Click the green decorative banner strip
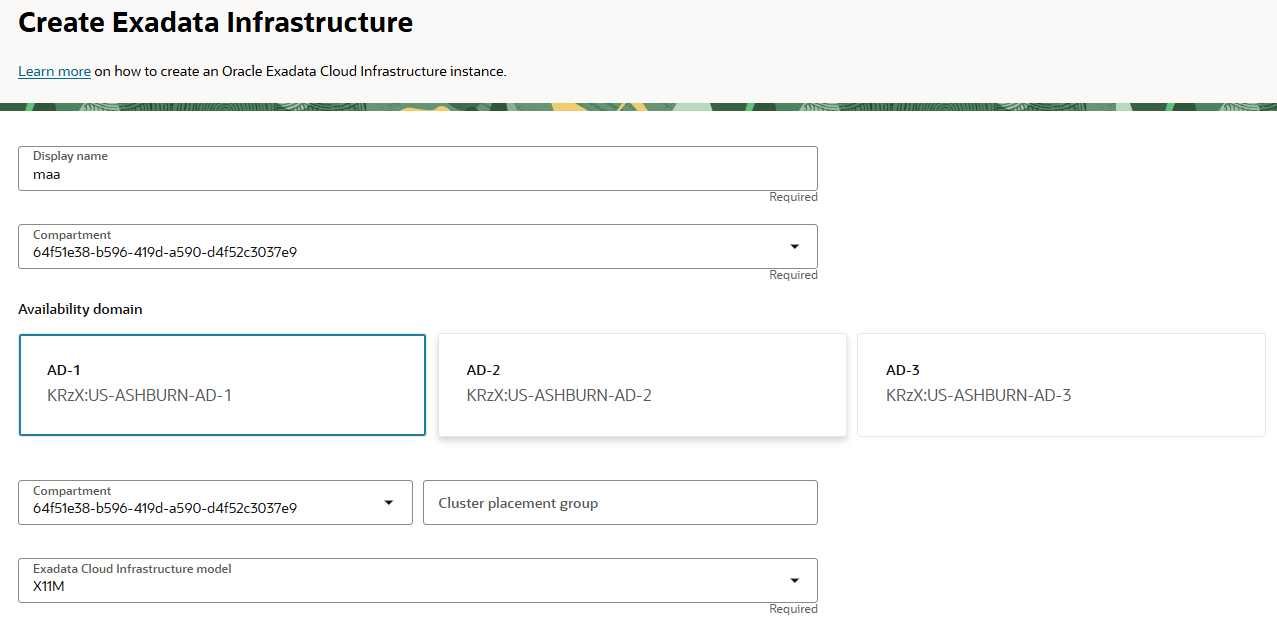The height and width of the screenshot is (623, 1277). click(638, 106)
